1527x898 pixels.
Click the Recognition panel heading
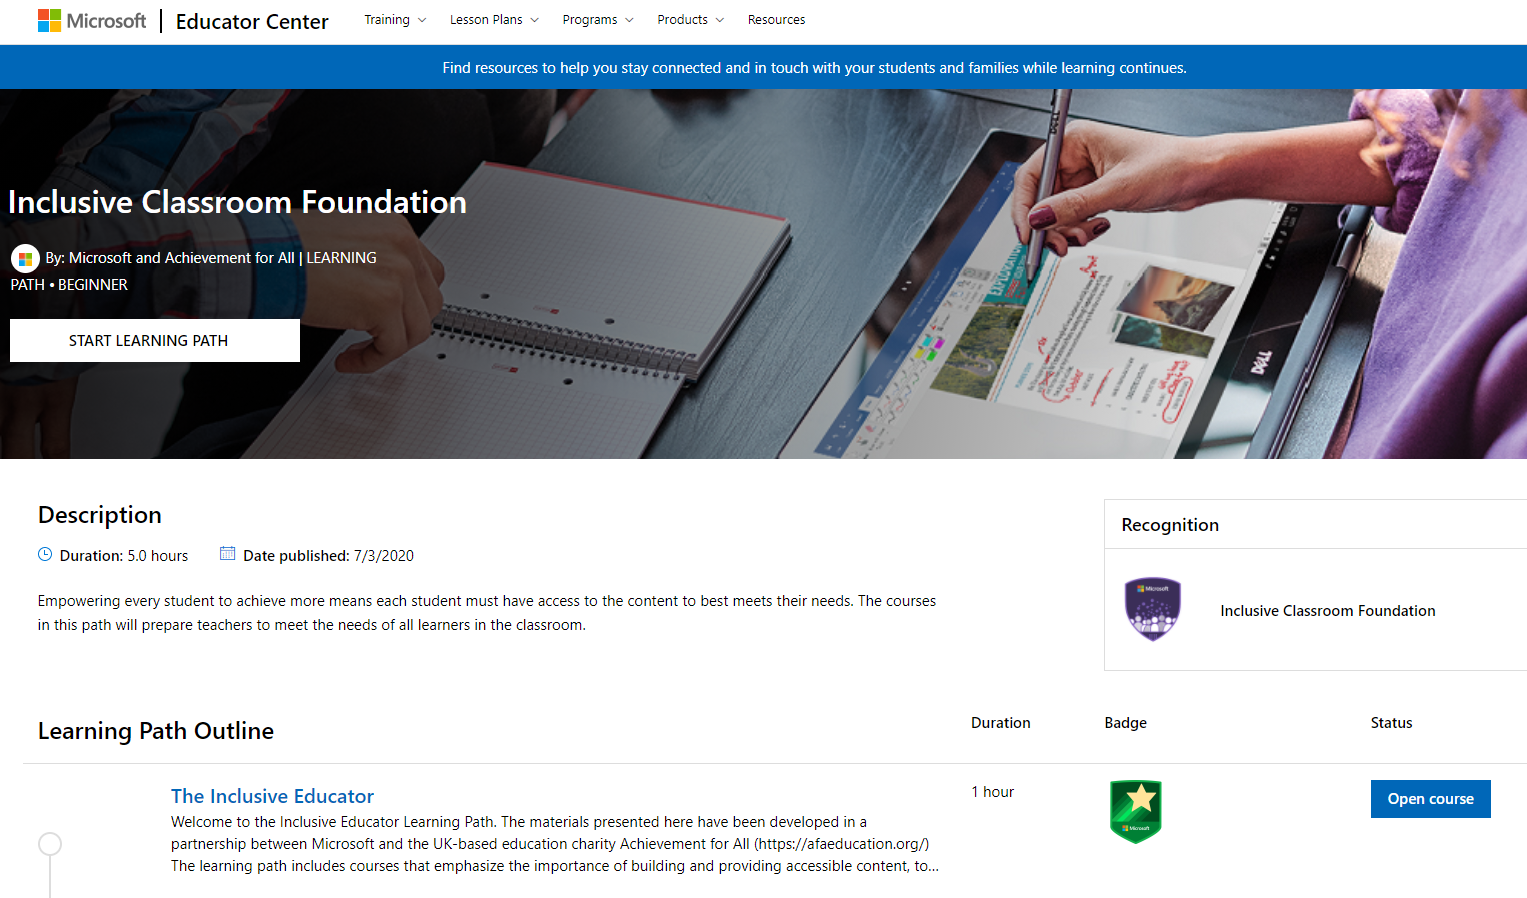click(1170, 525)
